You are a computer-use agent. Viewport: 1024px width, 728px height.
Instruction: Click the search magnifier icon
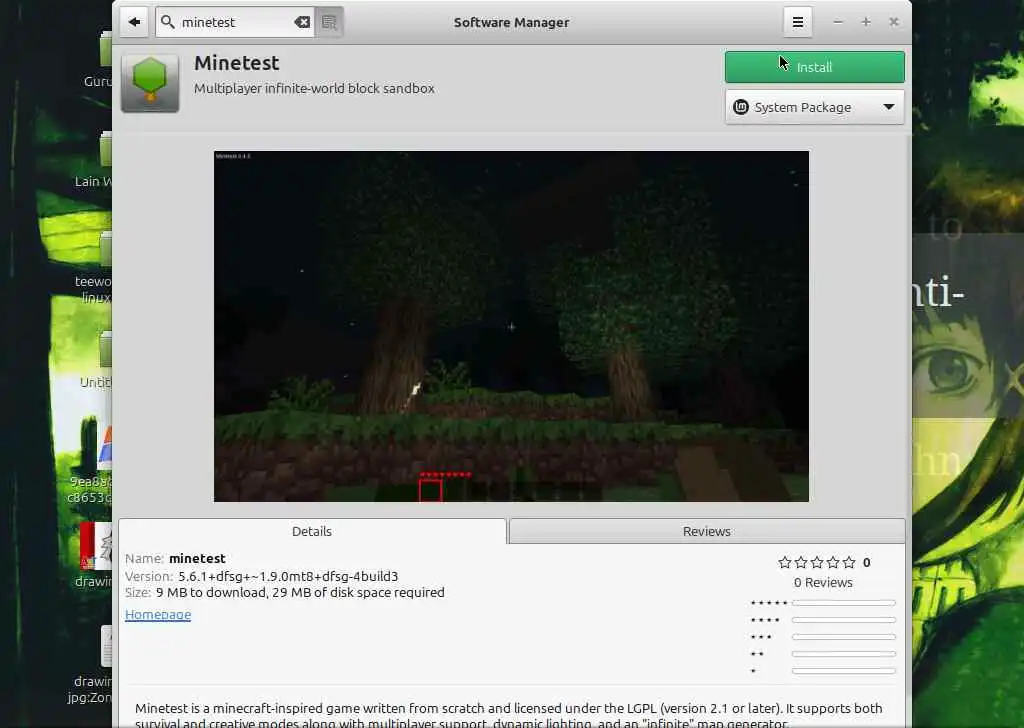pos(168,22)
